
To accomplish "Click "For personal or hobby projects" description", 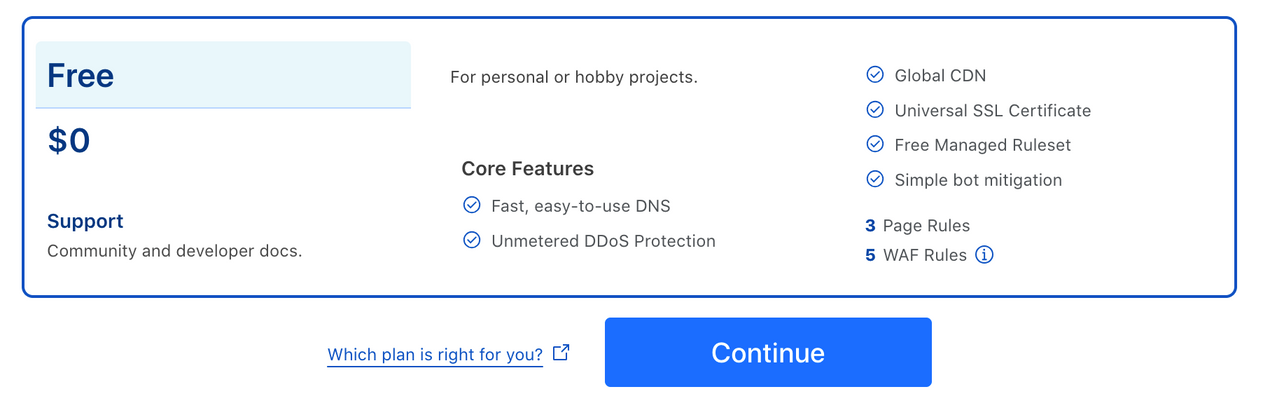I will pos(574,77).
